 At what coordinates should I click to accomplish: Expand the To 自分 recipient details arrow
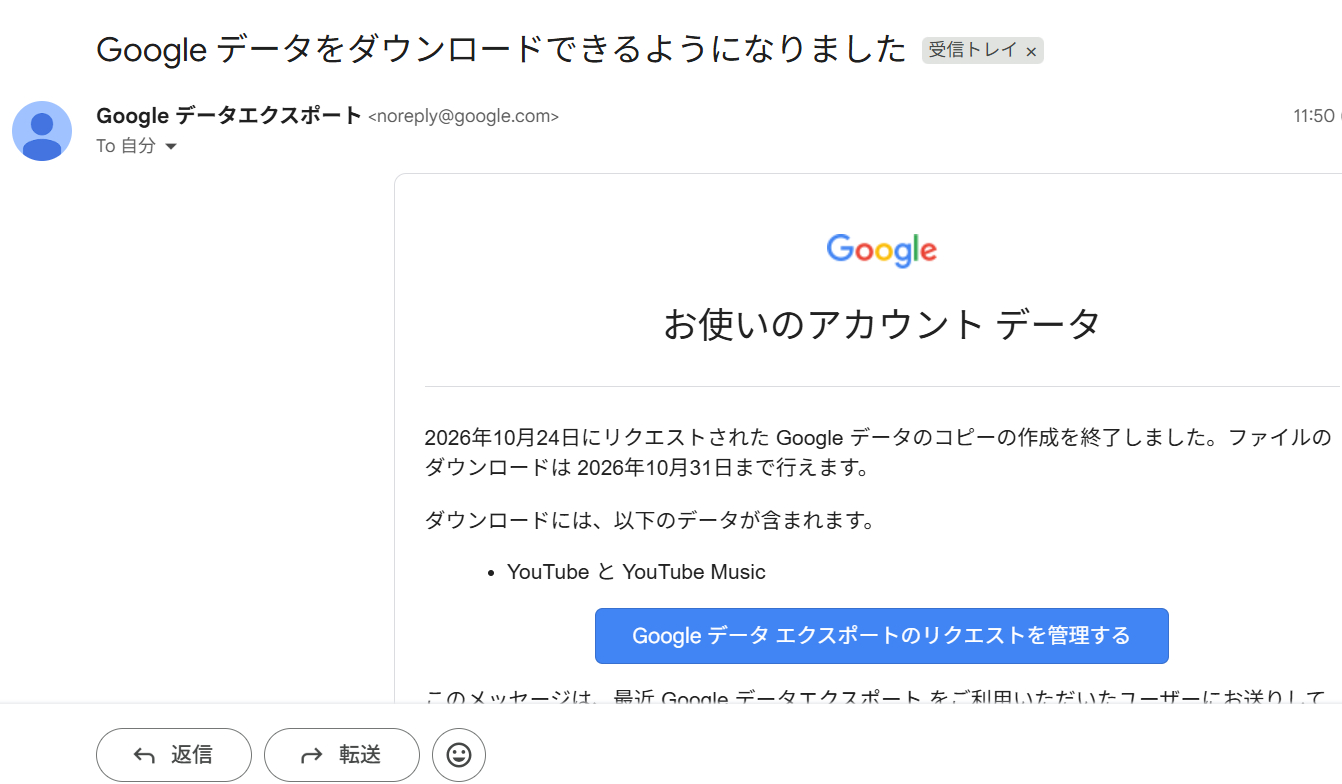170,147
